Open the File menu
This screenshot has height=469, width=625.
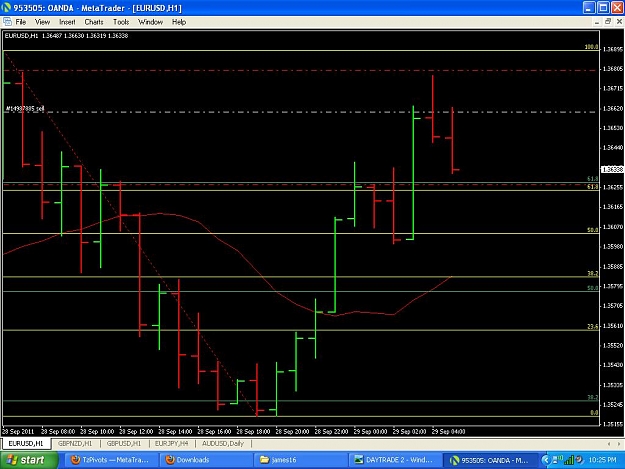pyautogui.click(x=20, y=22)
